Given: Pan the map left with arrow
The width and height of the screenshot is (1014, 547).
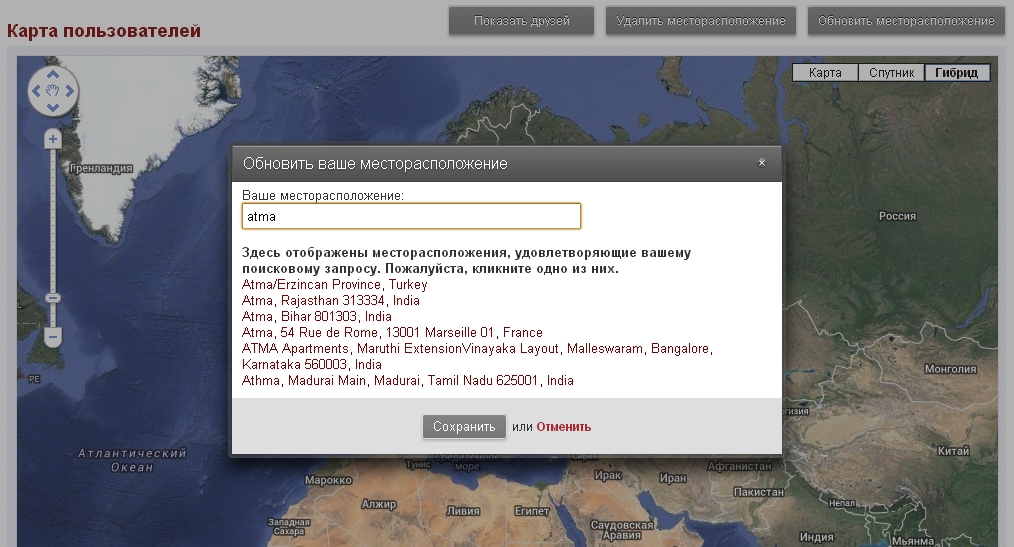Looking at the screenshot, I should (x=36, y=91).
